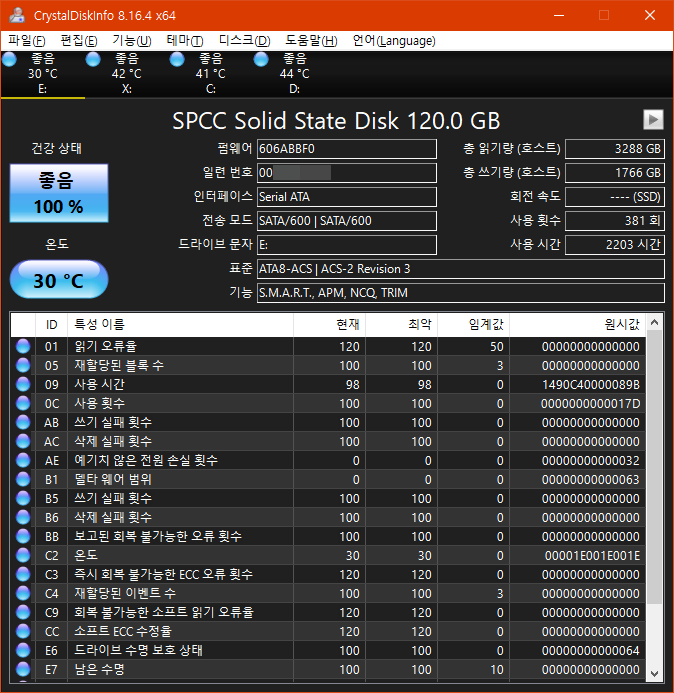The width and height of the screenshot is (674, 693).
Task: Click the SMART list scroll down arrow
Action: pyautogui.click(x=655, y=674)
